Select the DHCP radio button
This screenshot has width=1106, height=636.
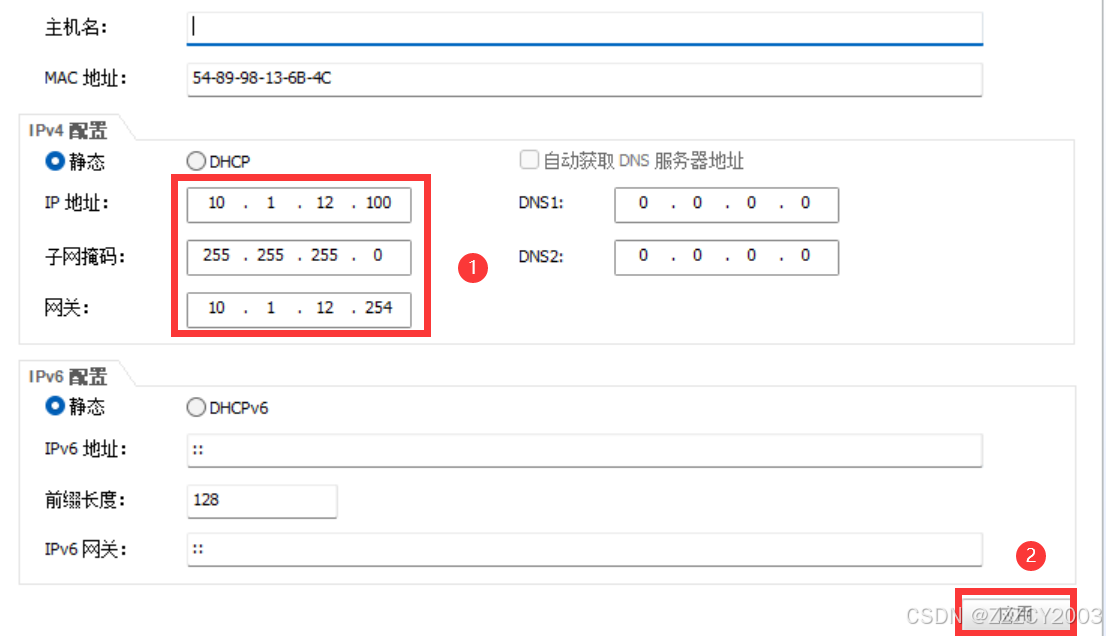click(196, 162)
